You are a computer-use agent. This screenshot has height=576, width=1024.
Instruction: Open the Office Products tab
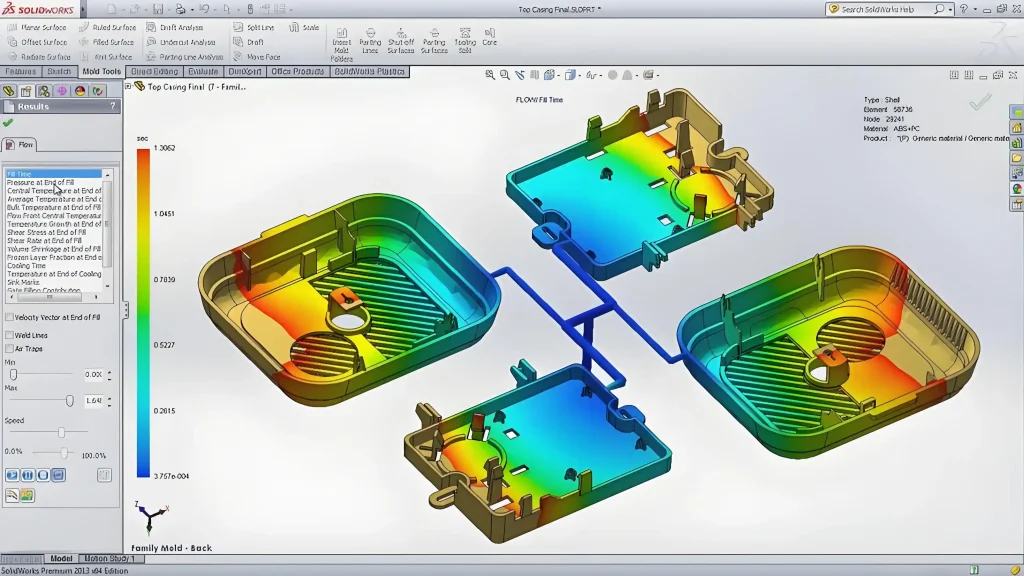point(297,71)
